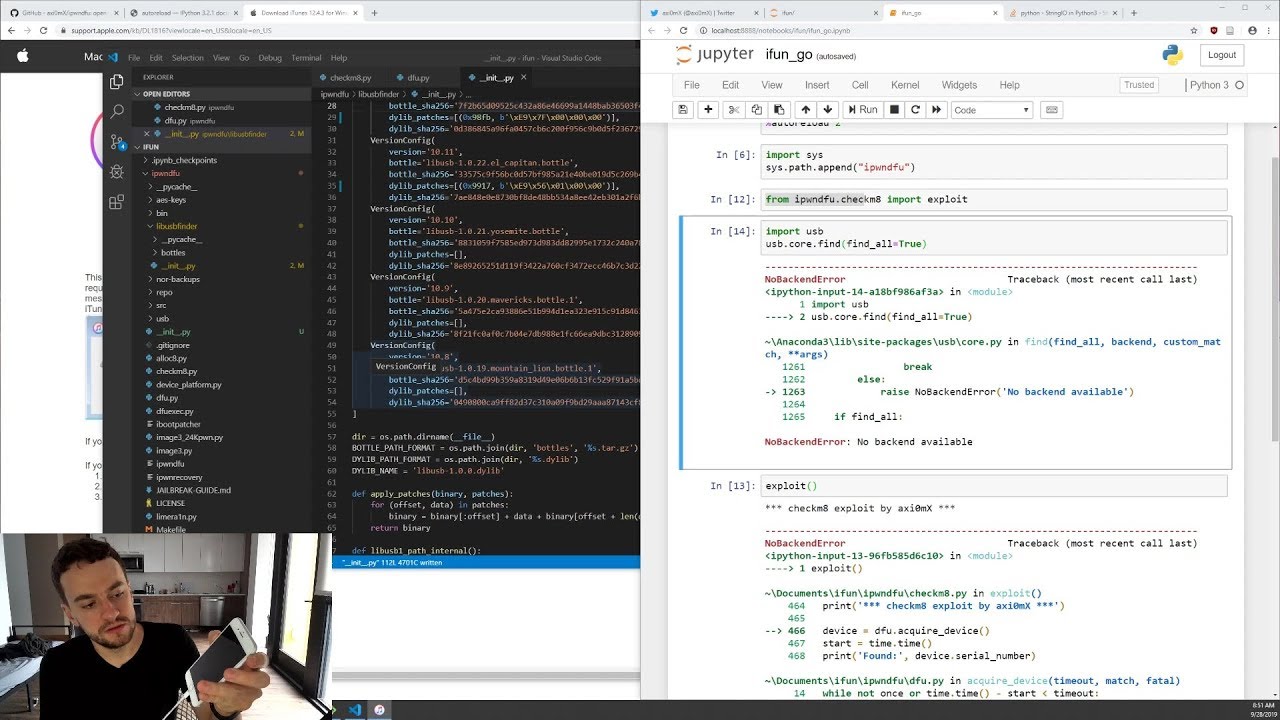This screenshot has width=1280, height=720.
Task: Click the libusbfinder breadcrumb in the editor
Action: (x=379, y=93)
